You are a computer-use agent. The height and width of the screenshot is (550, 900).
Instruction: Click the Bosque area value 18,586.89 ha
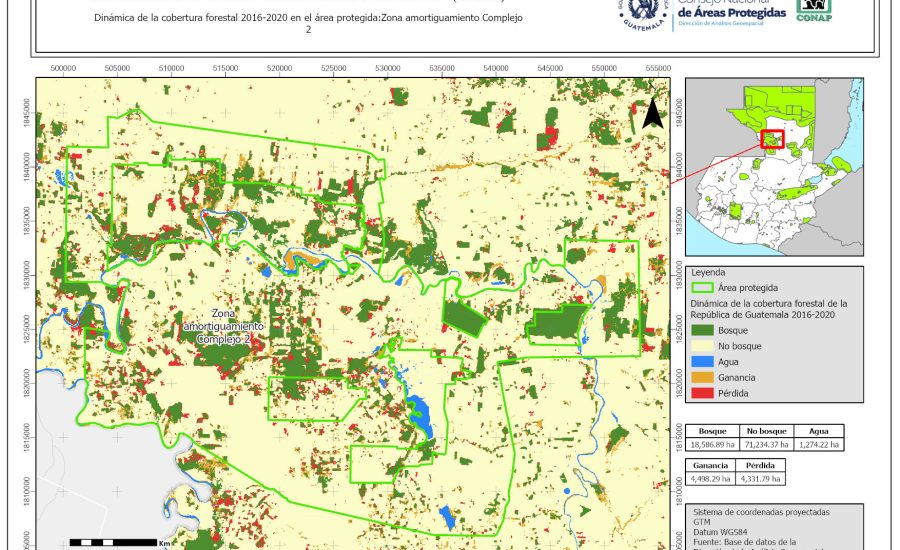click(x=711, y=444)
